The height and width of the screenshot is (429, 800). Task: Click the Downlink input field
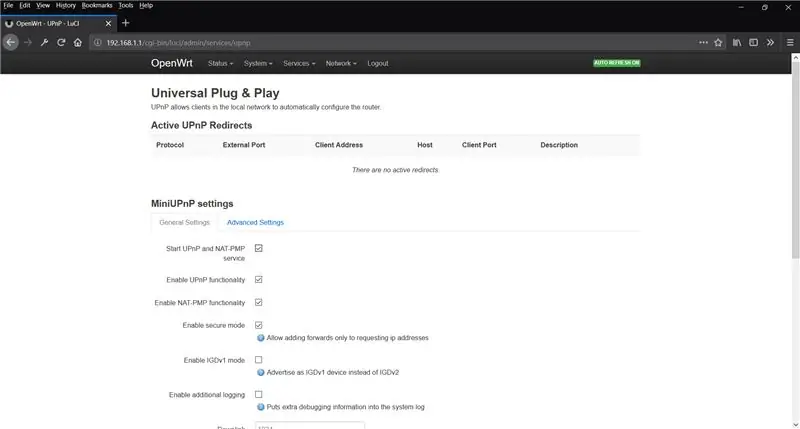point(310,425)
